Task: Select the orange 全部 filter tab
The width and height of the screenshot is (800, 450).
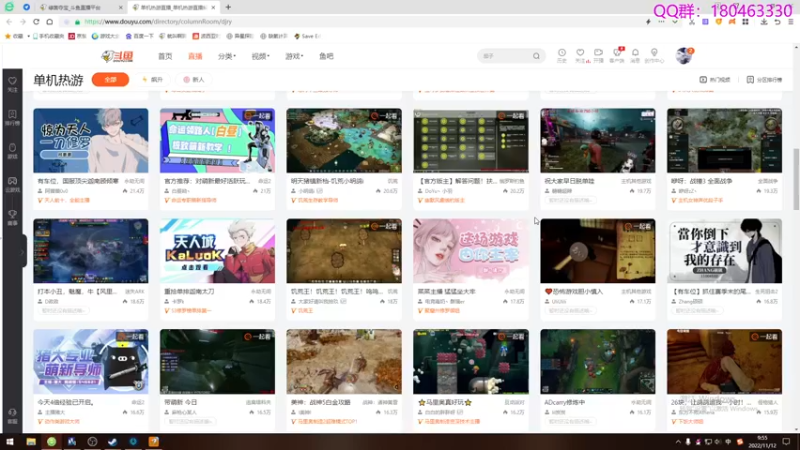Action: (110, 80)
